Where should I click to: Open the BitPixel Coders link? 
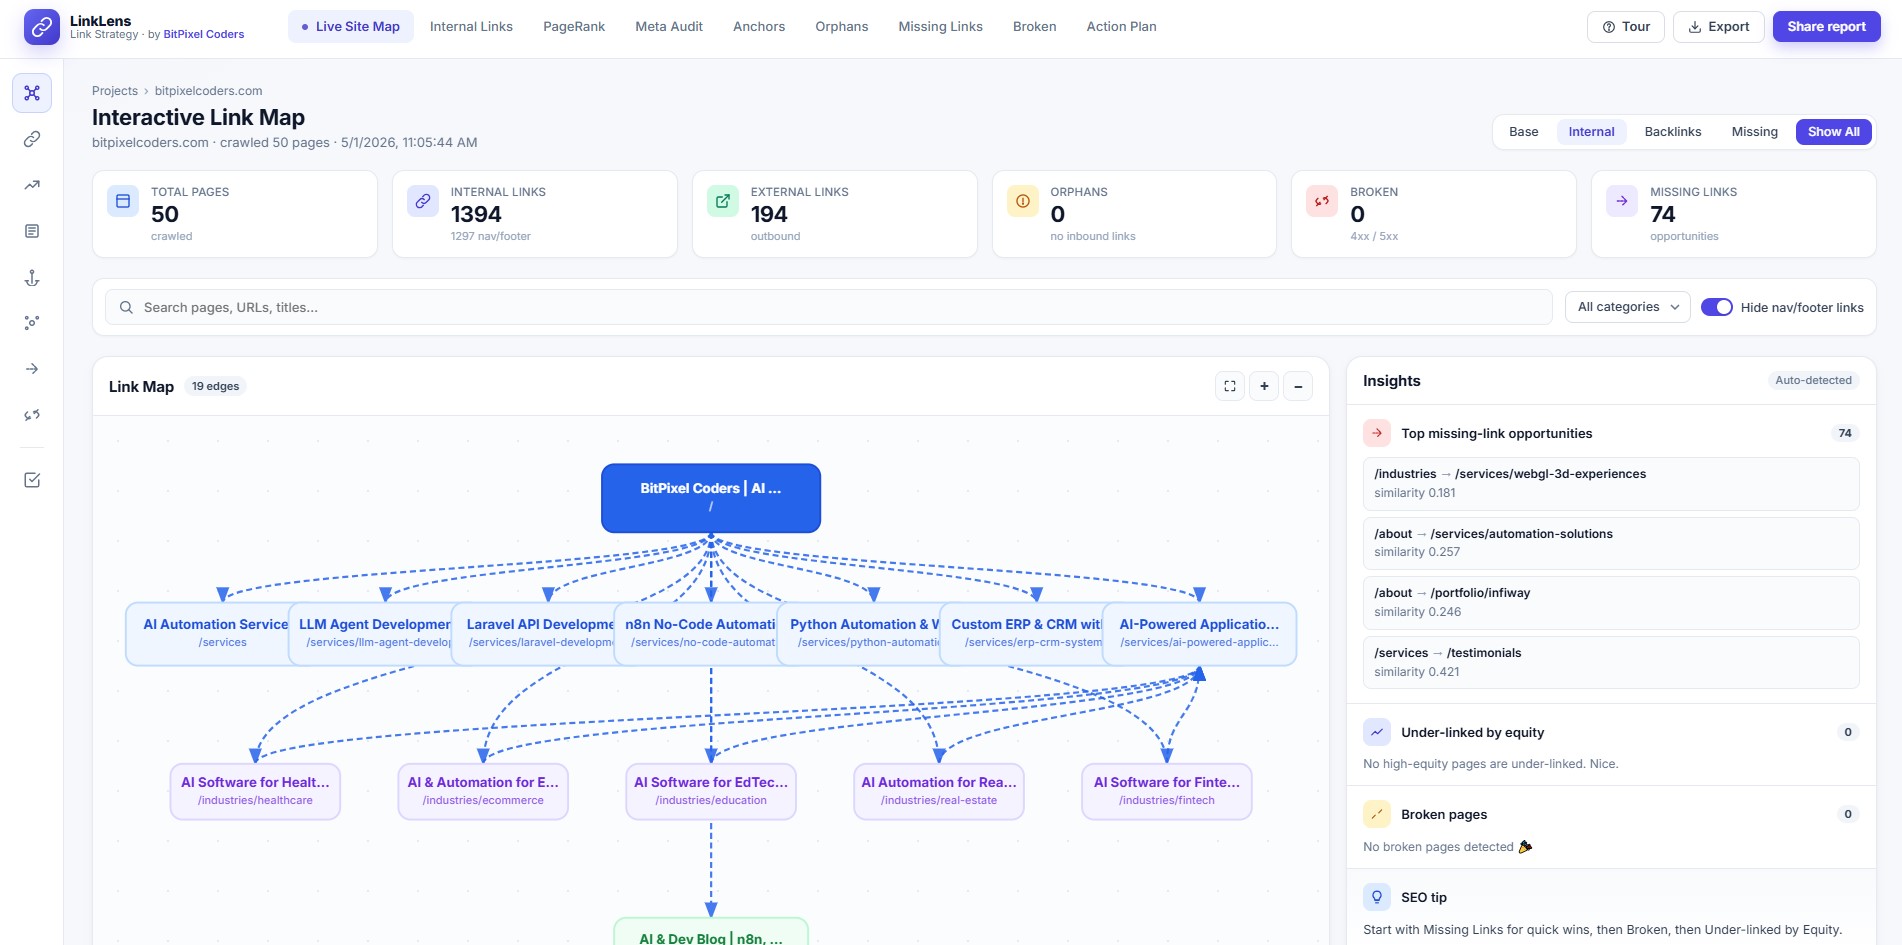click(x=204, y=34)
